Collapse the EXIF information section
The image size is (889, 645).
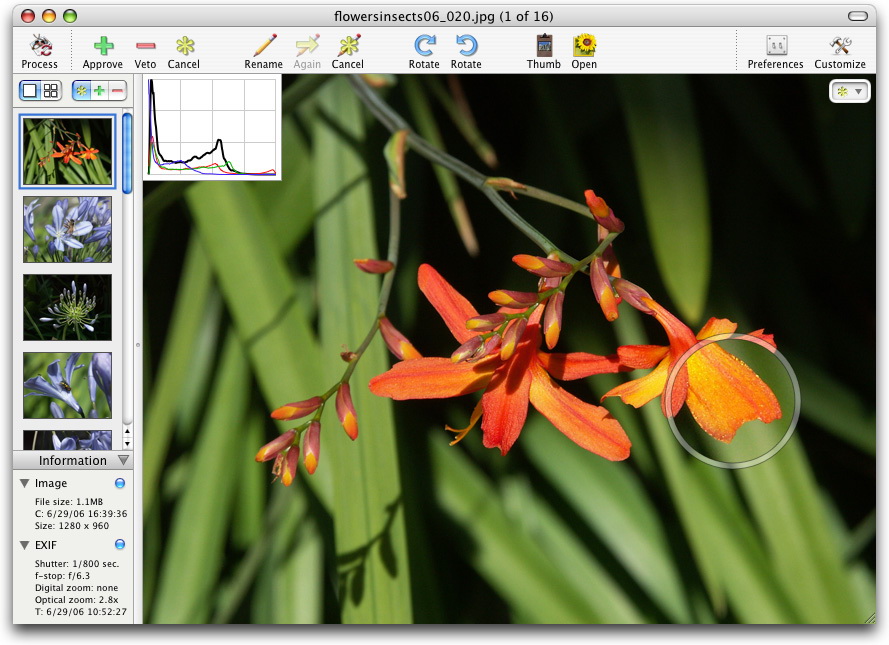point(25,545)
